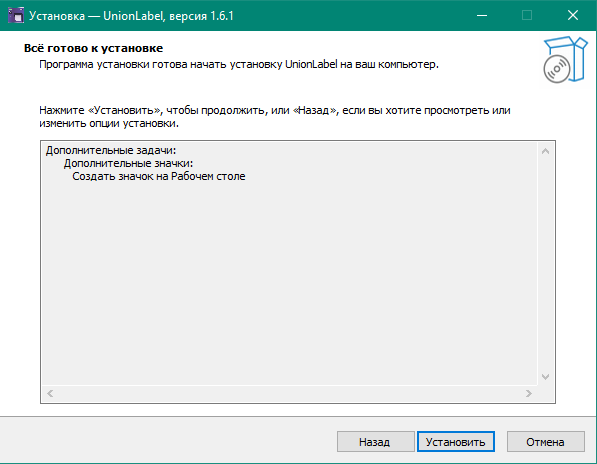Select the line 'Дополнительные задачи:'
597x464 pixels.
pyautogui.click(x=111, y=150)
